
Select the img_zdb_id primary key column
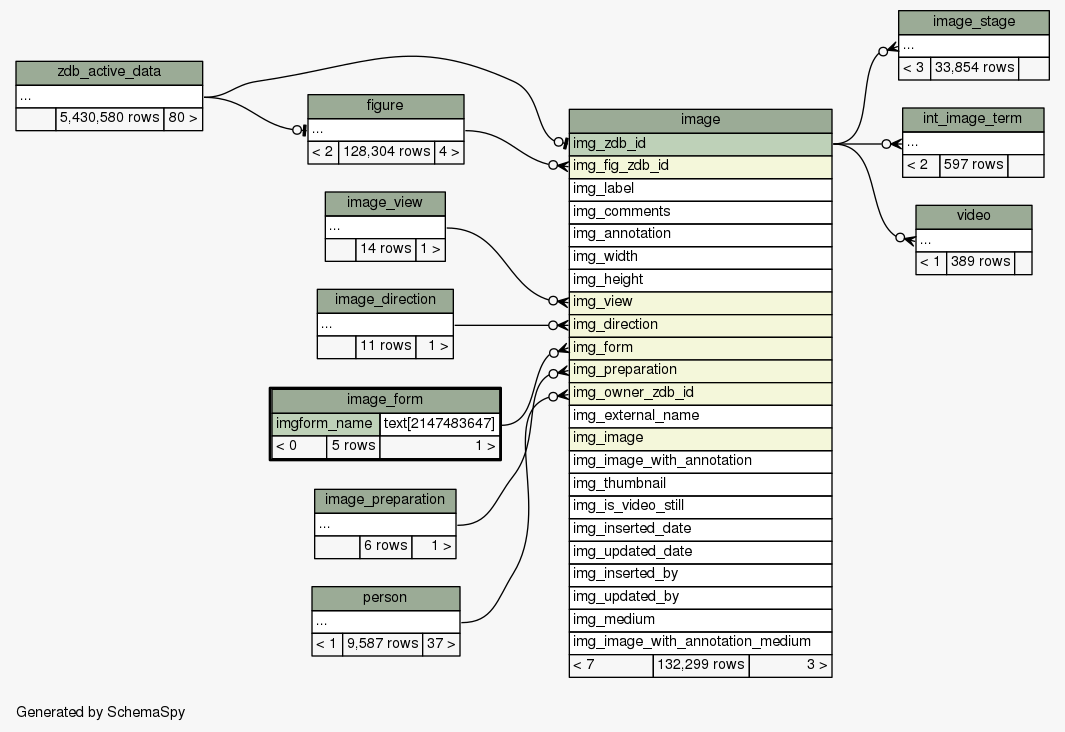click(700, 143)
